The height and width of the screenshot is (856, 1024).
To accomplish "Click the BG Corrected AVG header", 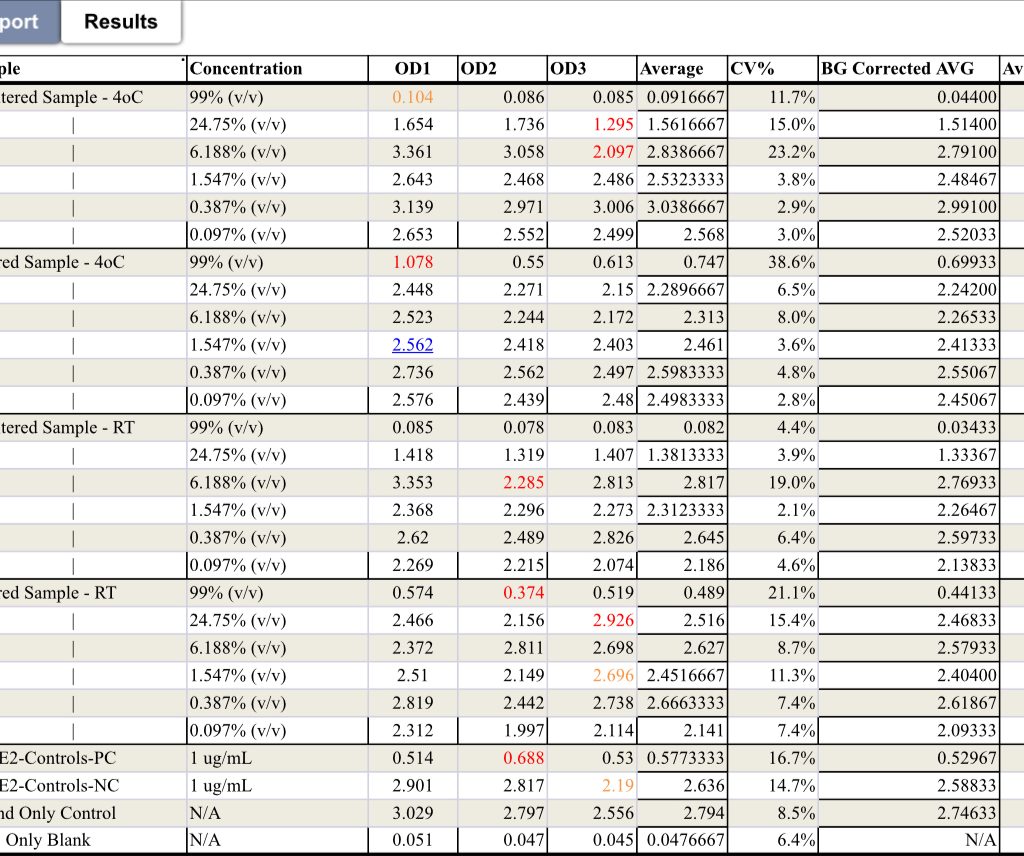I will (890, 69).
